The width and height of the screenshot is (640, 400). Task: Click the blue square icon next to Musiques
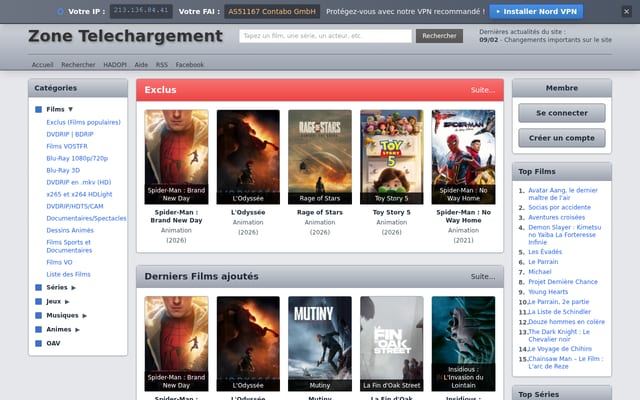tap(38, 315)
